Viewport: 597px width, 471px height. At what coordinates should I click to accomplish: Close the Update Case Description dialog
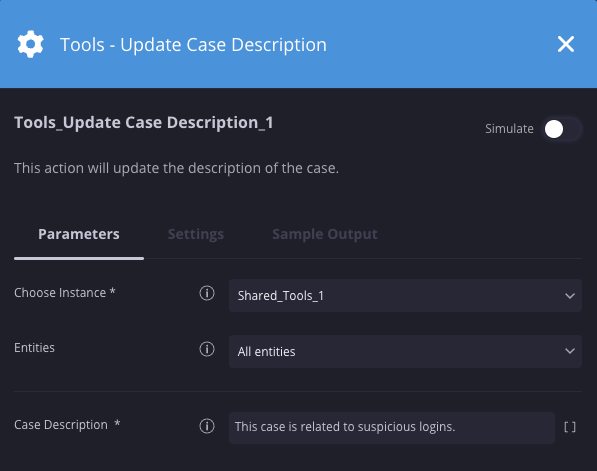(x=566, y=44)
